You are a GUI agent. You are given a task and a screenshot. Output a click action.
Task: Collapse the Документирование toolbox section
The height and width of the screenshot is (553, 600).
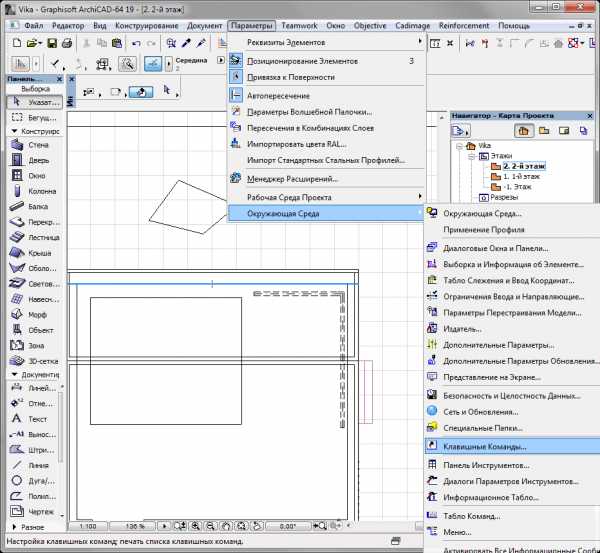coord(14,375)
